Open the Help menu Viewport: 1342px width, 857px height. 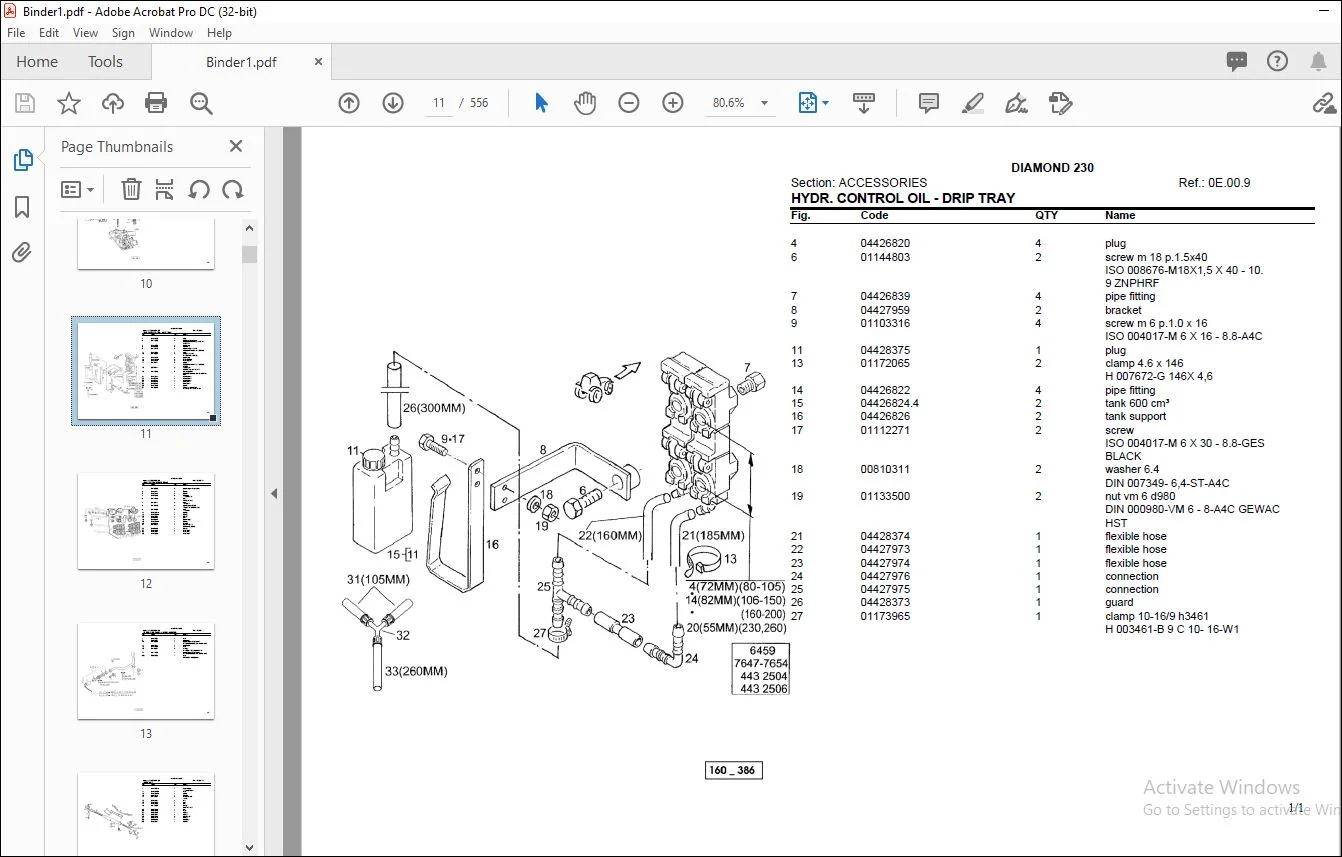pyautogui.click(x=219, y=33)
